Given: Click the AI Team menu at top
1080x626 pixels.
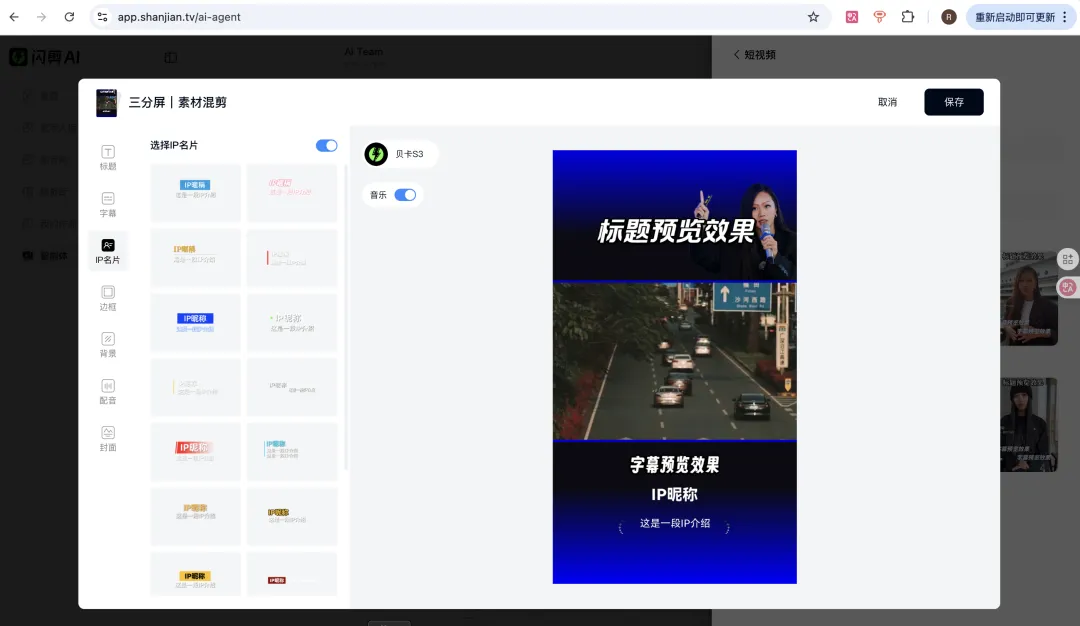Looking at the screenshot, I should [x=363, y=51].
